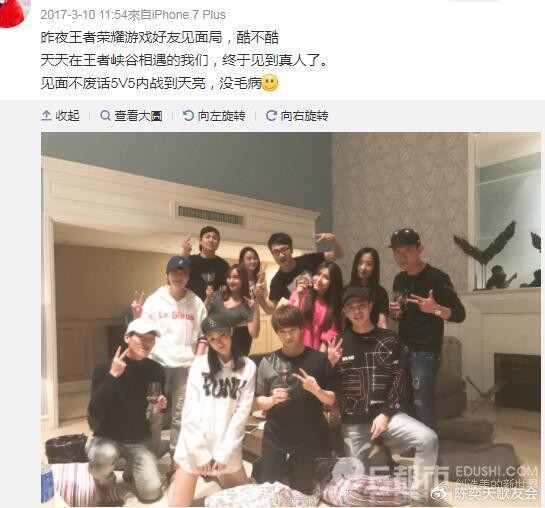Click the 查看大图 magnifier icon
The width and height of the screenshot is (545, 508).
(x=105, y=115)
